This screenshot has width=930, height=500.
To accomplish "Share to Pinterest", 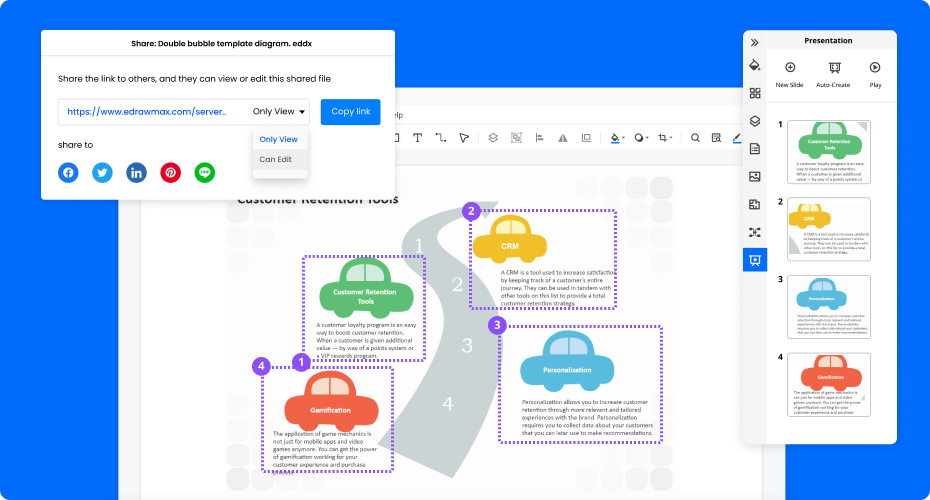I will pyautogui.click(x=171, y=172).
